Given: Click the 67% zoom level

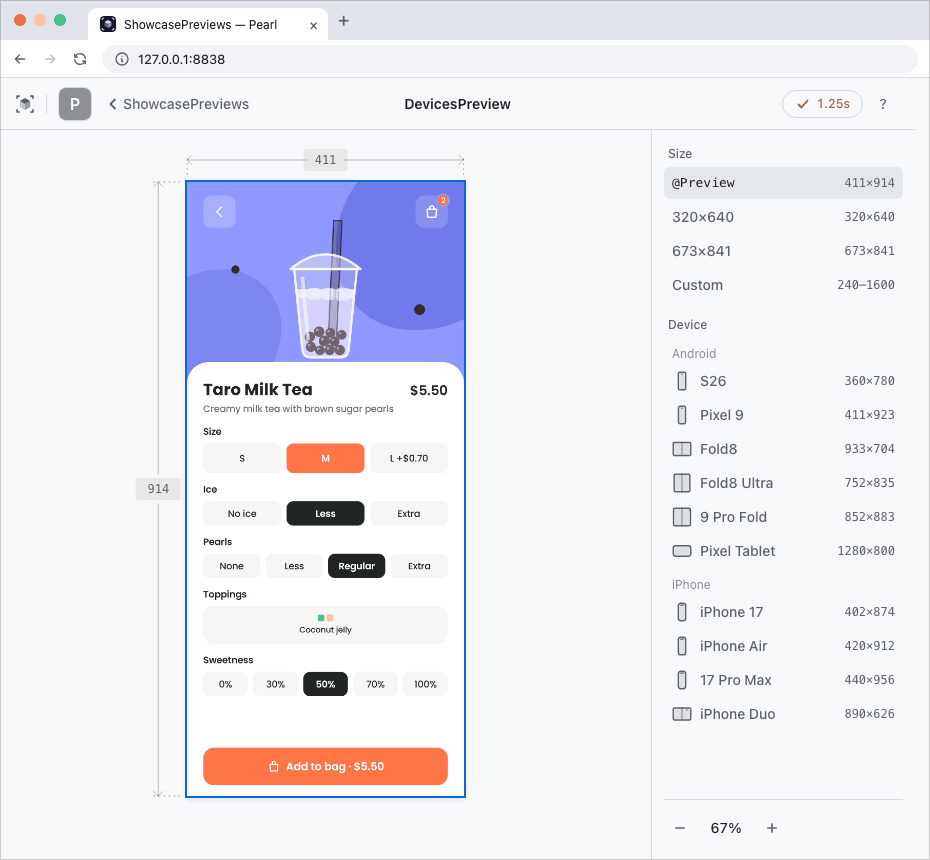Looking at the screenshot, I should tap(726, 828).
